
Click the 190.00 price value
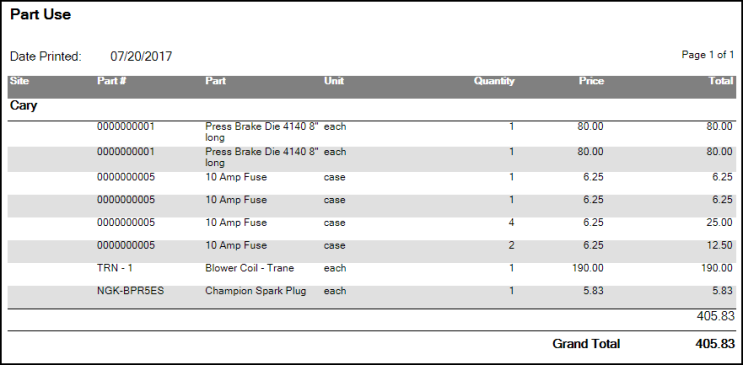coord(588,268)
